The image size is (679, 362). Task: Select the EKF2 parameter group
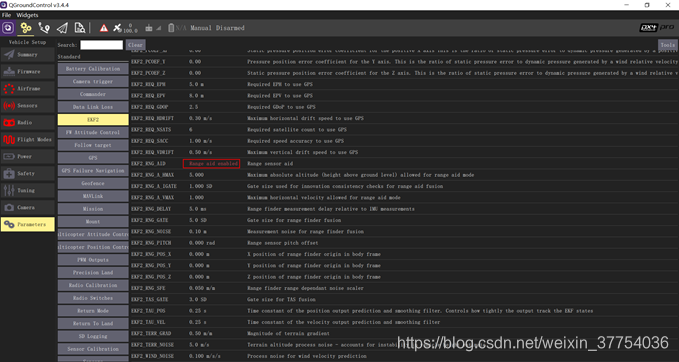(x=93, y=120)
